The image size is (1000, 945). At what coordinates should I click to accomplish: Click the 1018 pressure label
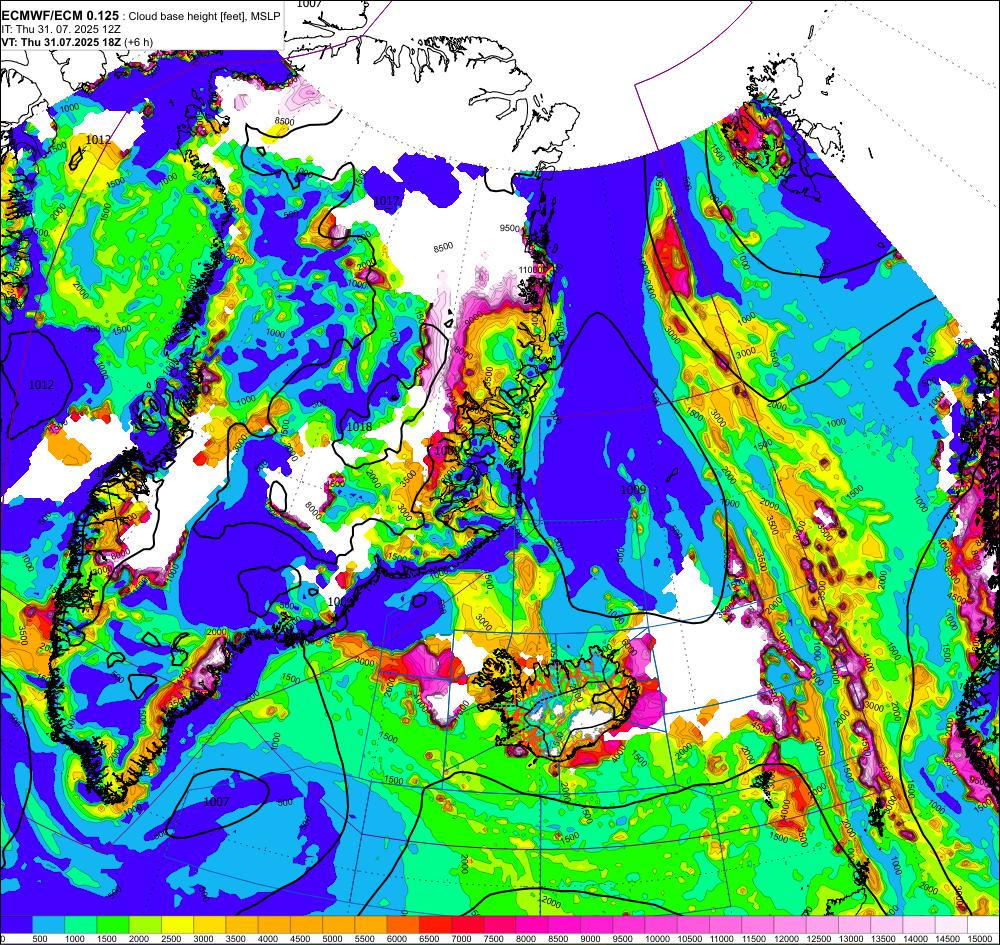tap(359, 426)
